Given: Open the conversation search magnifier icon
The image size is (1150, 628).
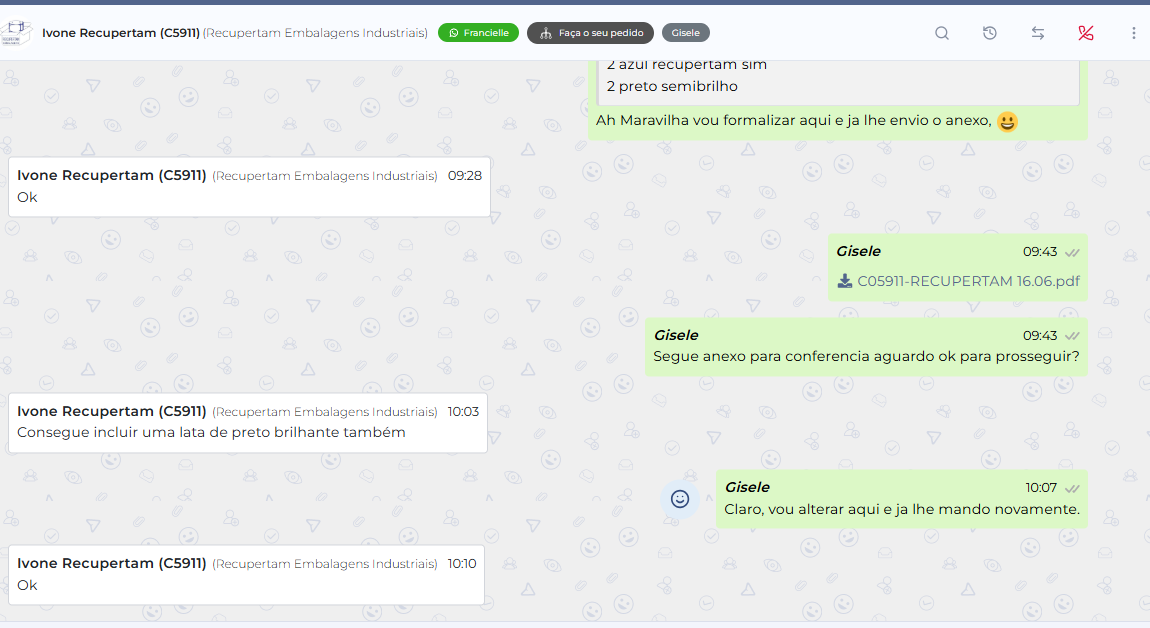Looking at the screenshot, I should [942, 33].
